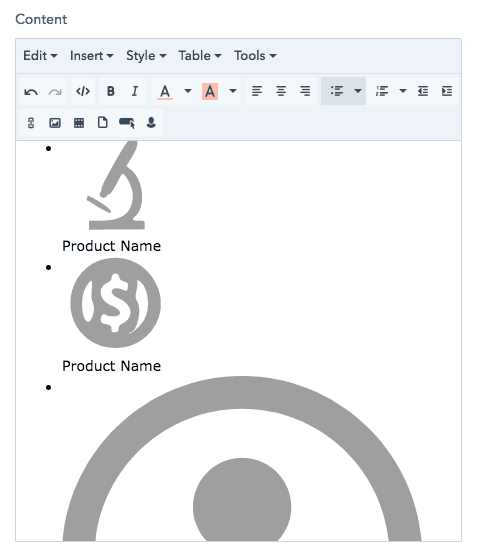Click the document page icon
This screenshot has width=480, height=554.
(102, 123)
